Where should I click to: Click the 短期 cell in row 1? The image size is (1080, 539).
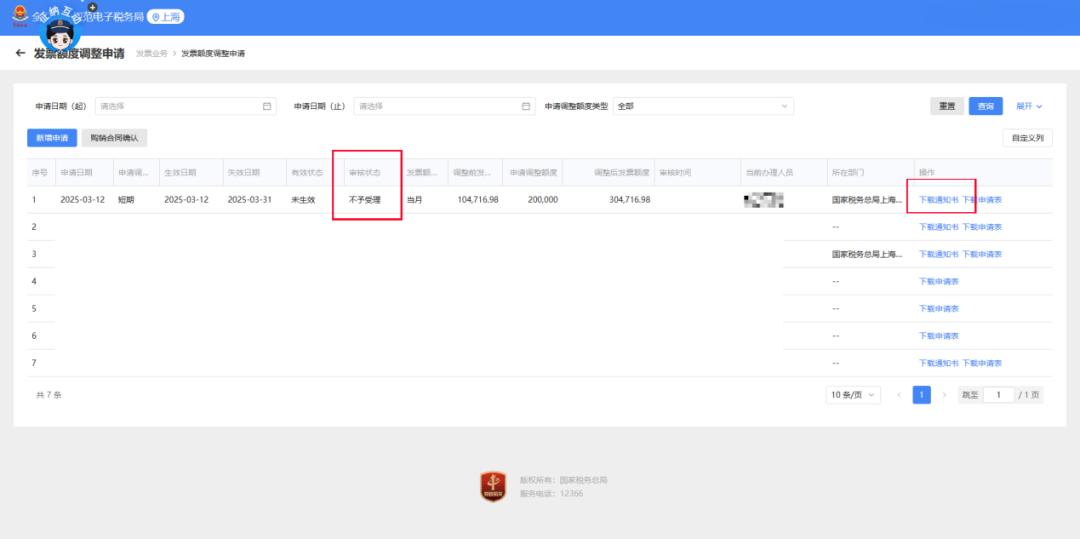126,200
